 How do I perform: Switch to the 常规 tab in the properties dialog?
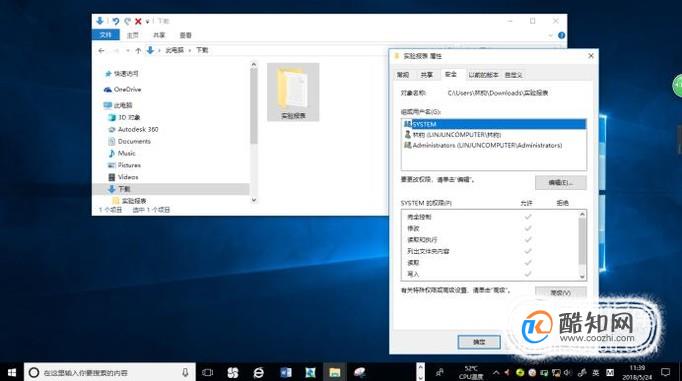pyautogui.click(x=403, y=75)
